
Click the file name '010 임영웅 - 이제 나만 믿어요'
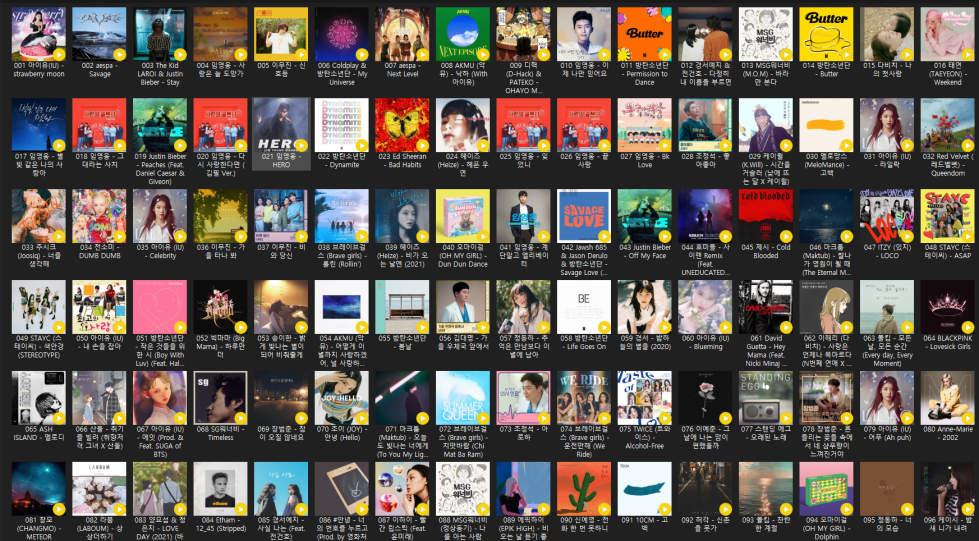[x=584, y=69]
